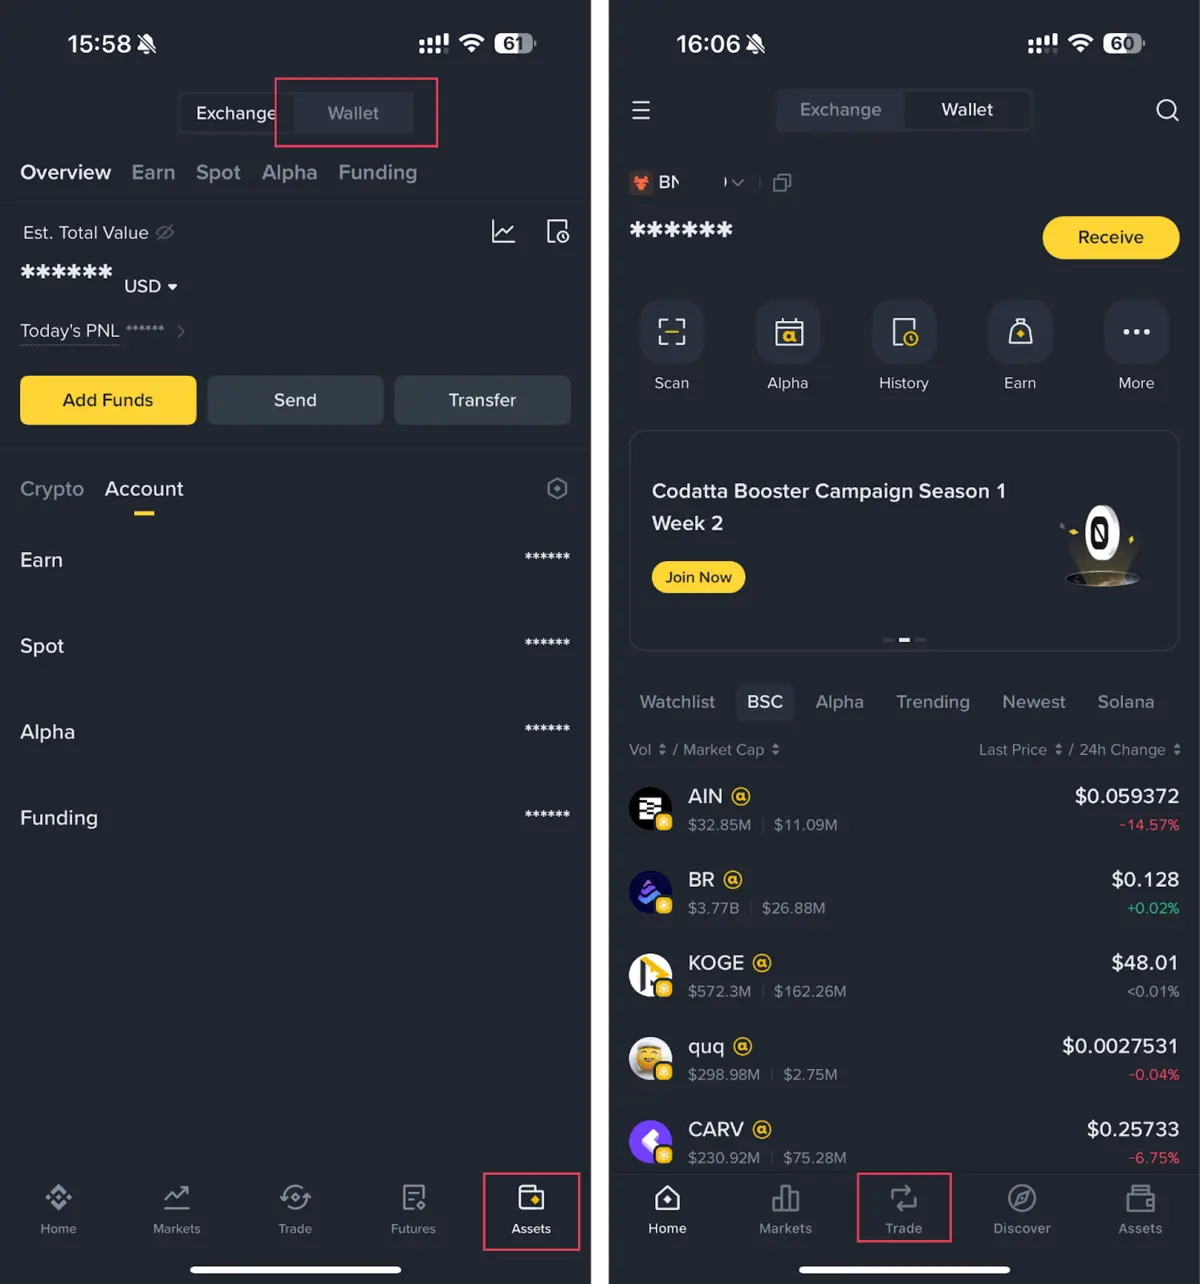
Task: Expand Today's PNL details chevron
Action: 181,331
